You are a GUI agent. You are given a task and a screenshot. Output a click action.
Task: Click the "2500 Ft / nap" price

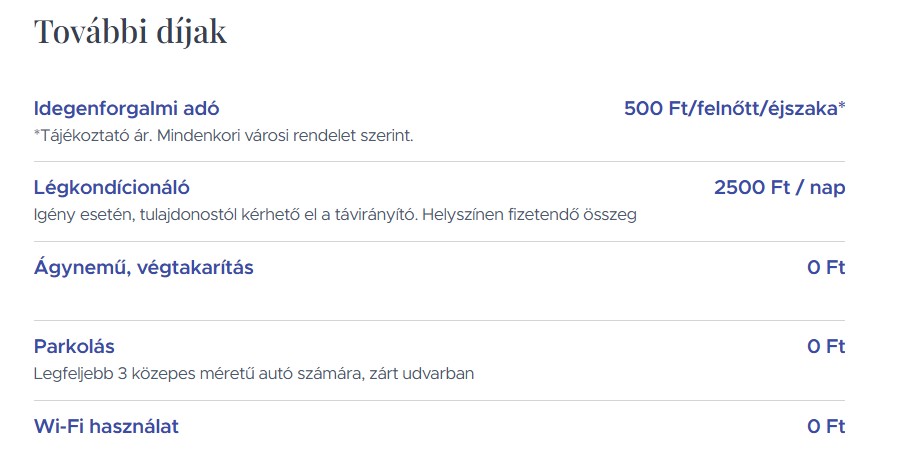pyautogui.click(x=779, y=187)
